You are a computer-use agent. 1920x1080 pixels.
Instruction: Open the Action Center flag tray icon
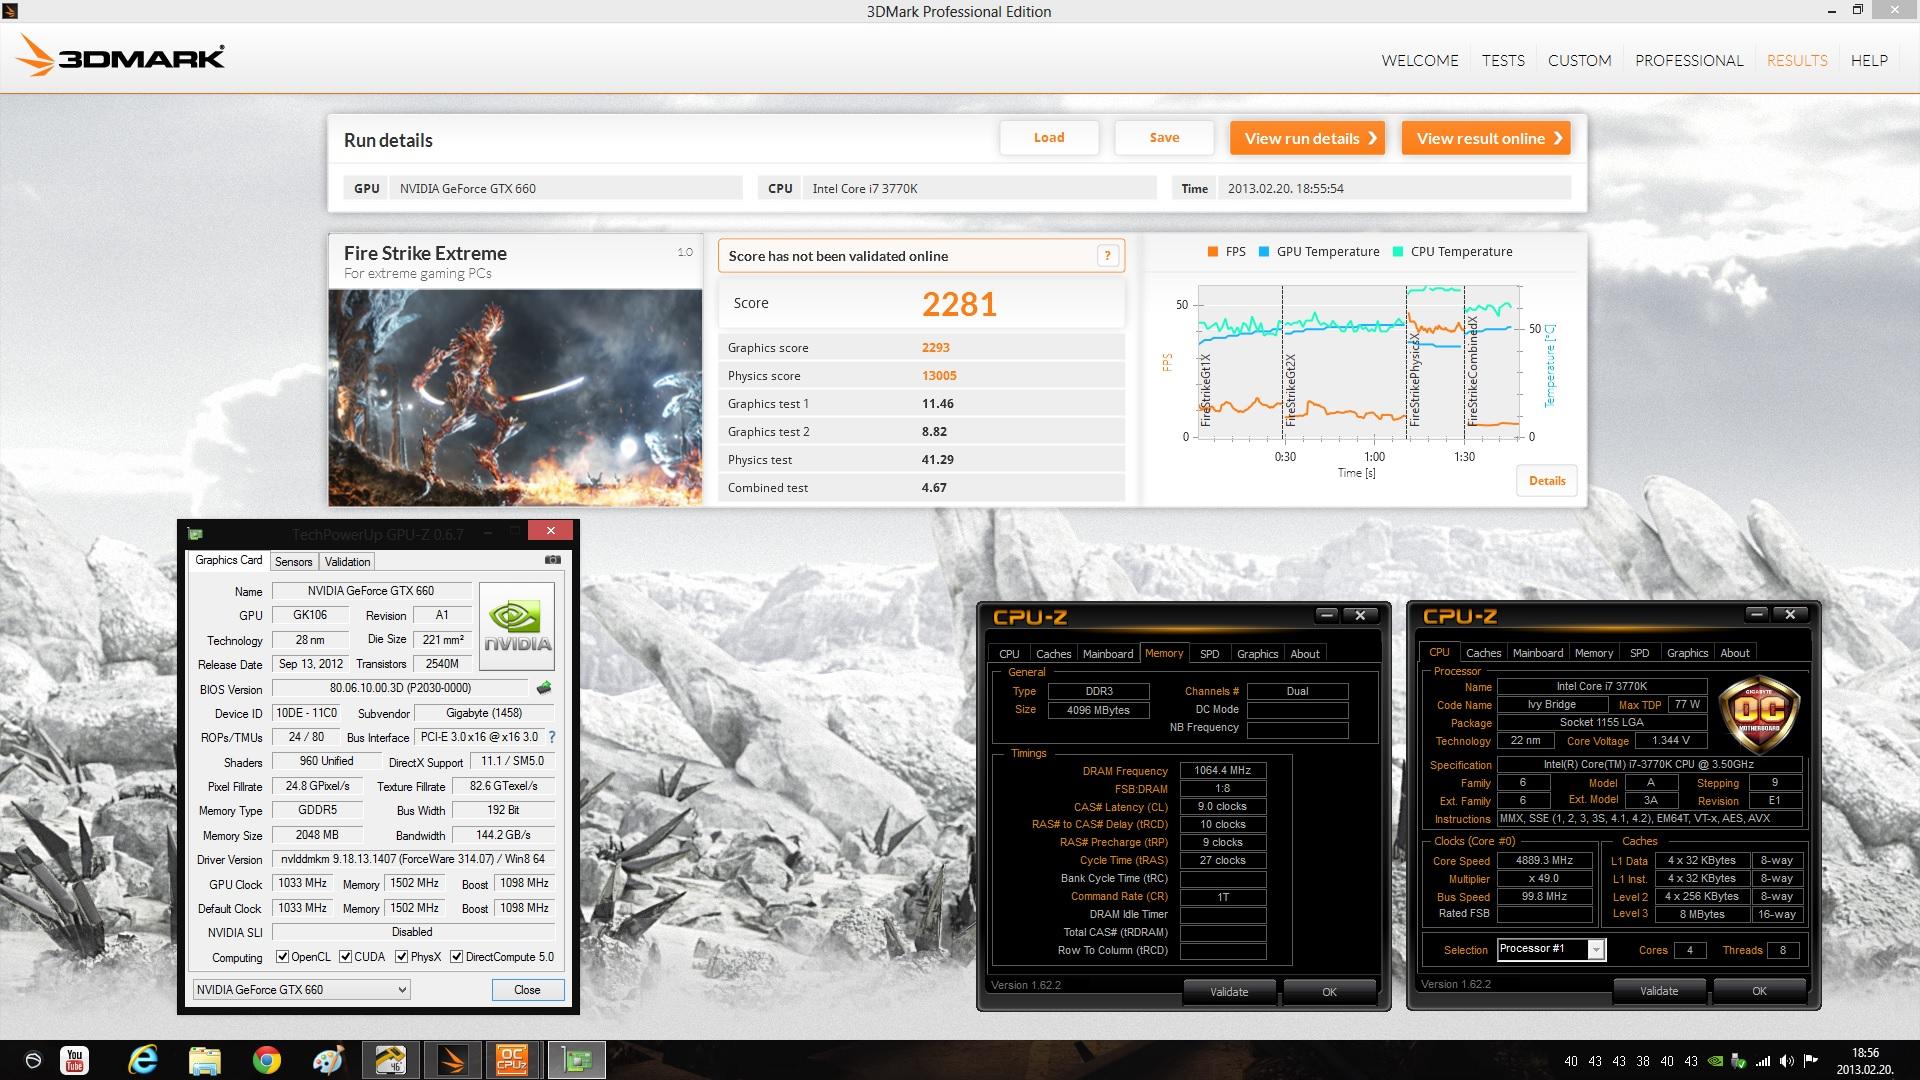1810,1061
